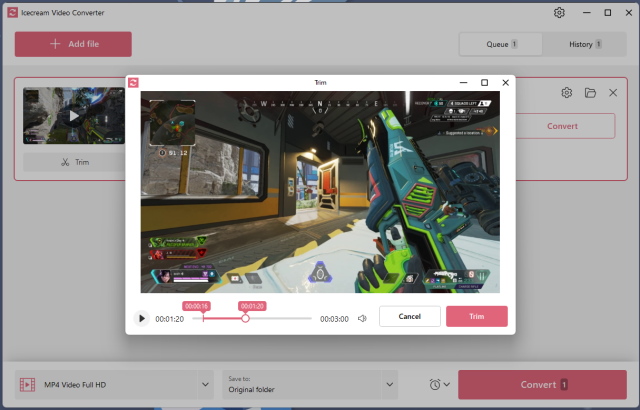640x410 pixels.
Task: Select the Queue tab
Action: tap(501, 44)
